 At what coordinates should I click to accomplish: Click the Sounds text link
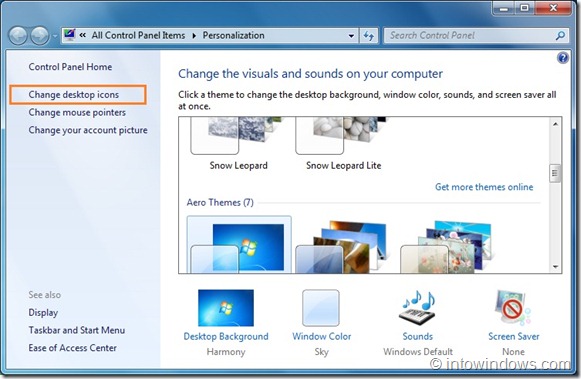click(x=418, y=336)
